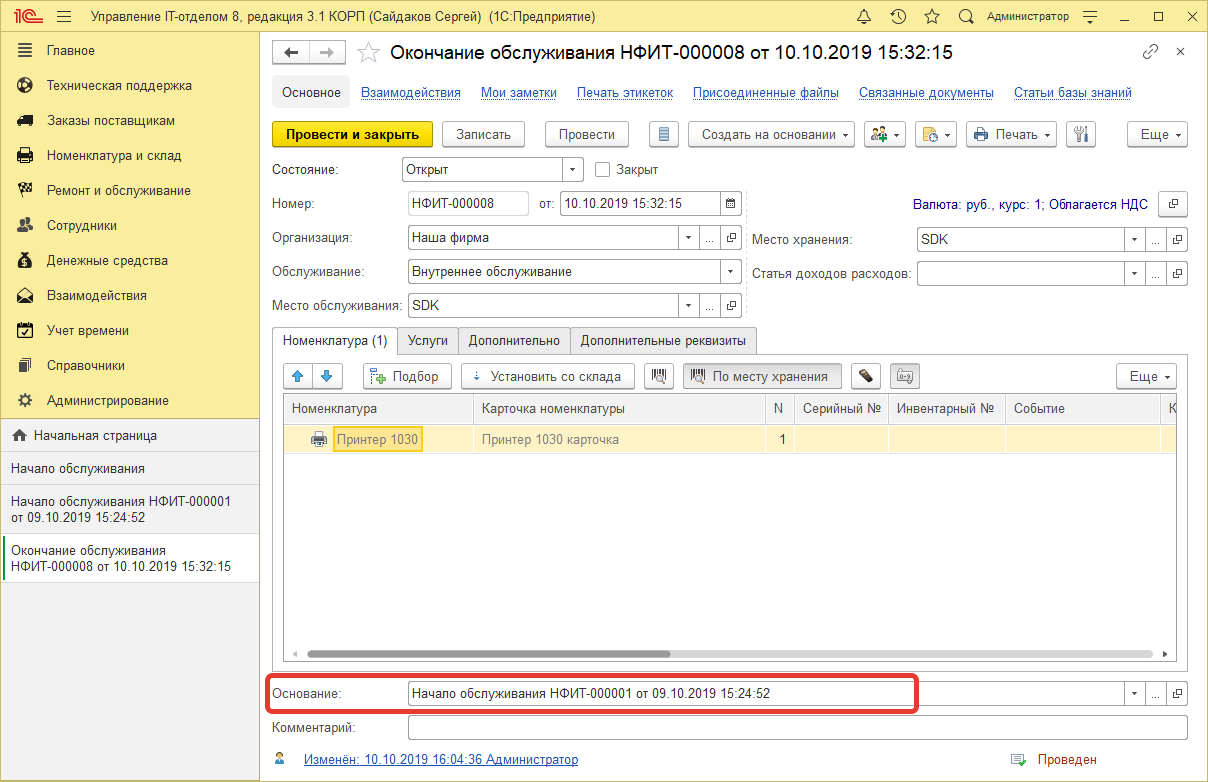
Task: Move row up with blue arrow icon
Action: point(297,376)
